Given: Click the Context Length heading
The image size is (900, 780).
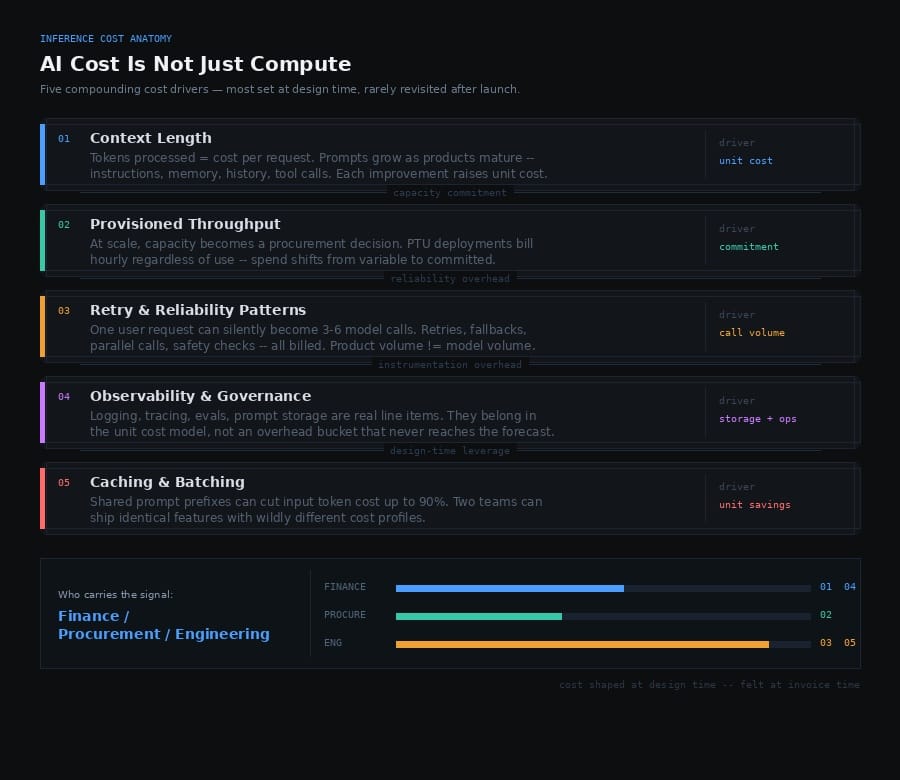Looking at the screenshot, I should (150, 138).
